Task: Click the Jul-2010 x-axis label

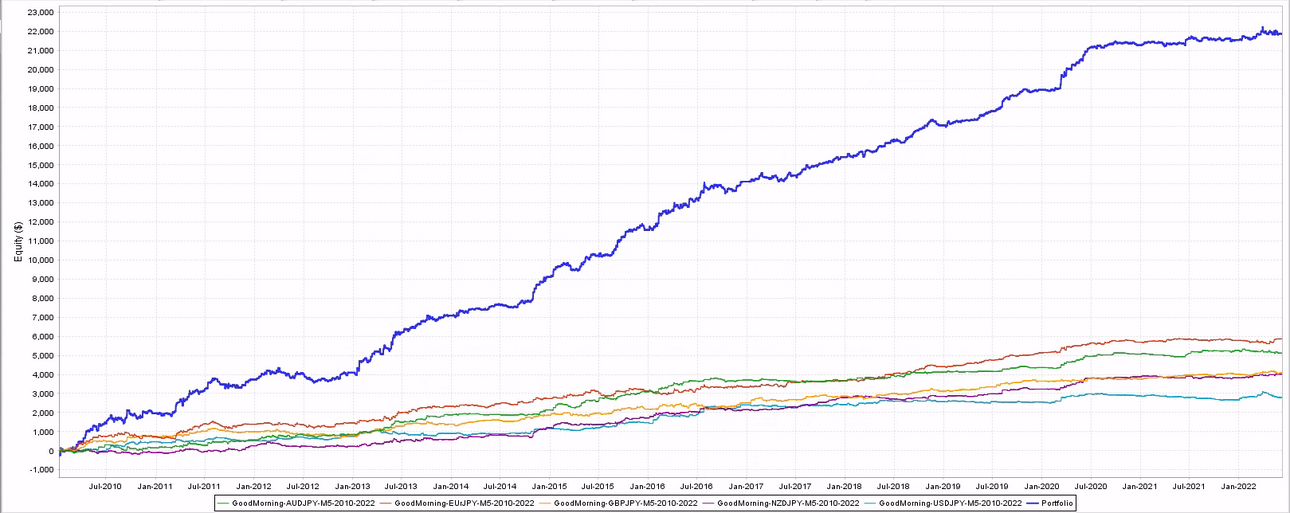Action: coord(106,487)
